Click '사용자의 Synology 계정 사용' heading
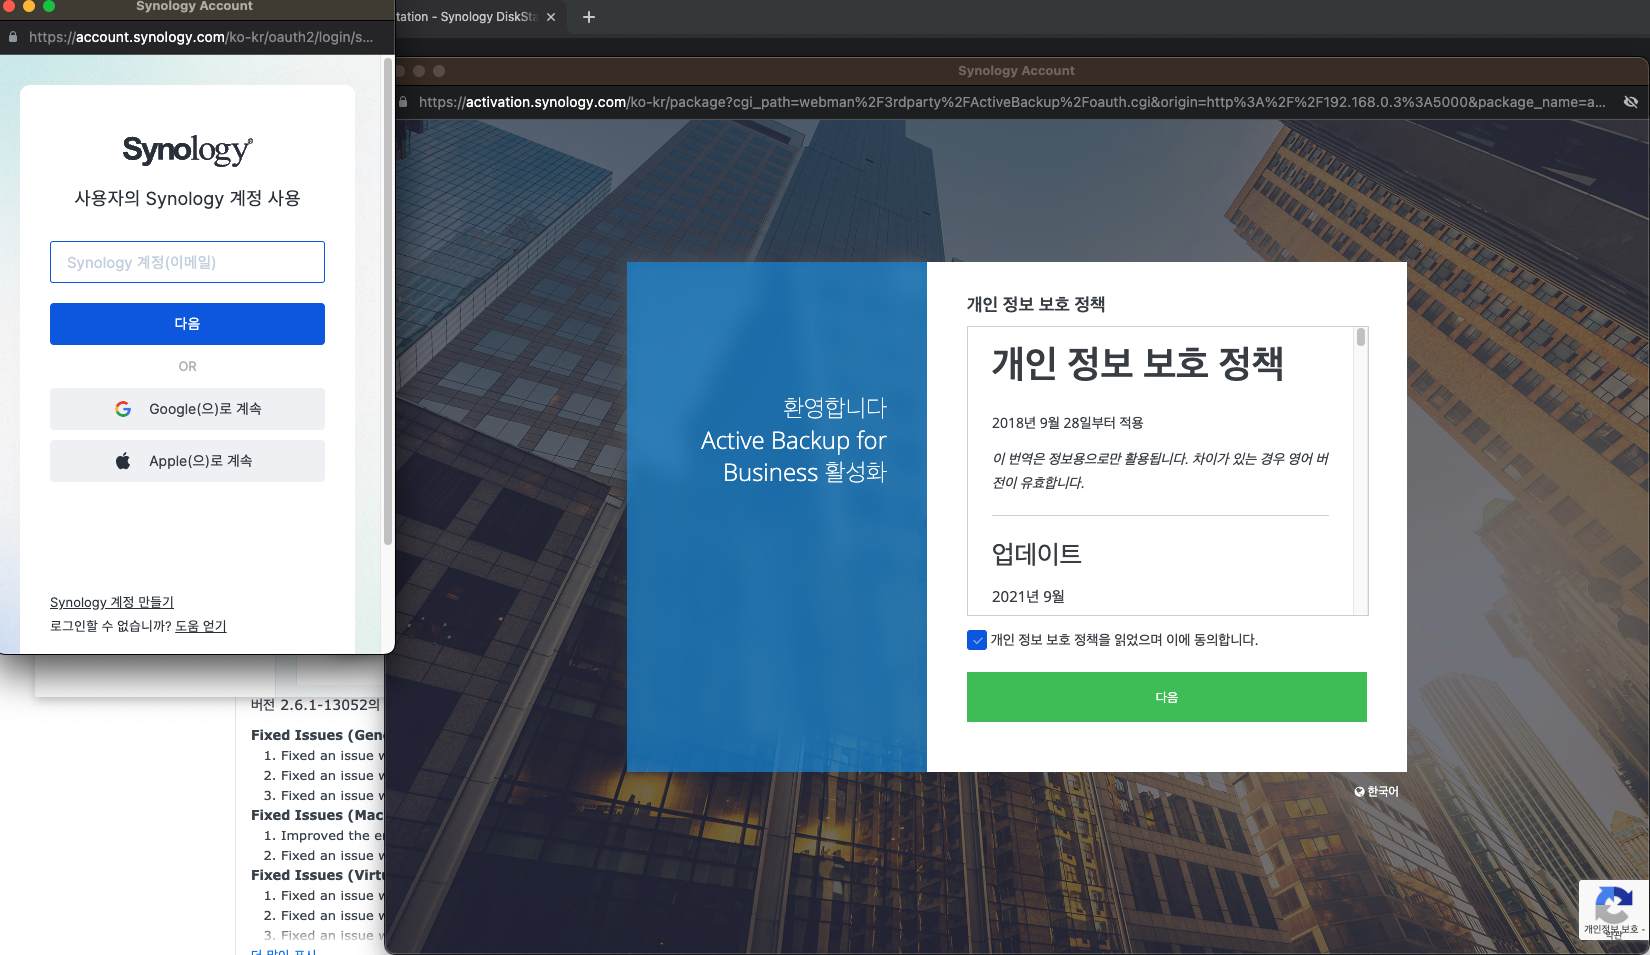Screen dimensions: 1650x955 tap(187, 198)
